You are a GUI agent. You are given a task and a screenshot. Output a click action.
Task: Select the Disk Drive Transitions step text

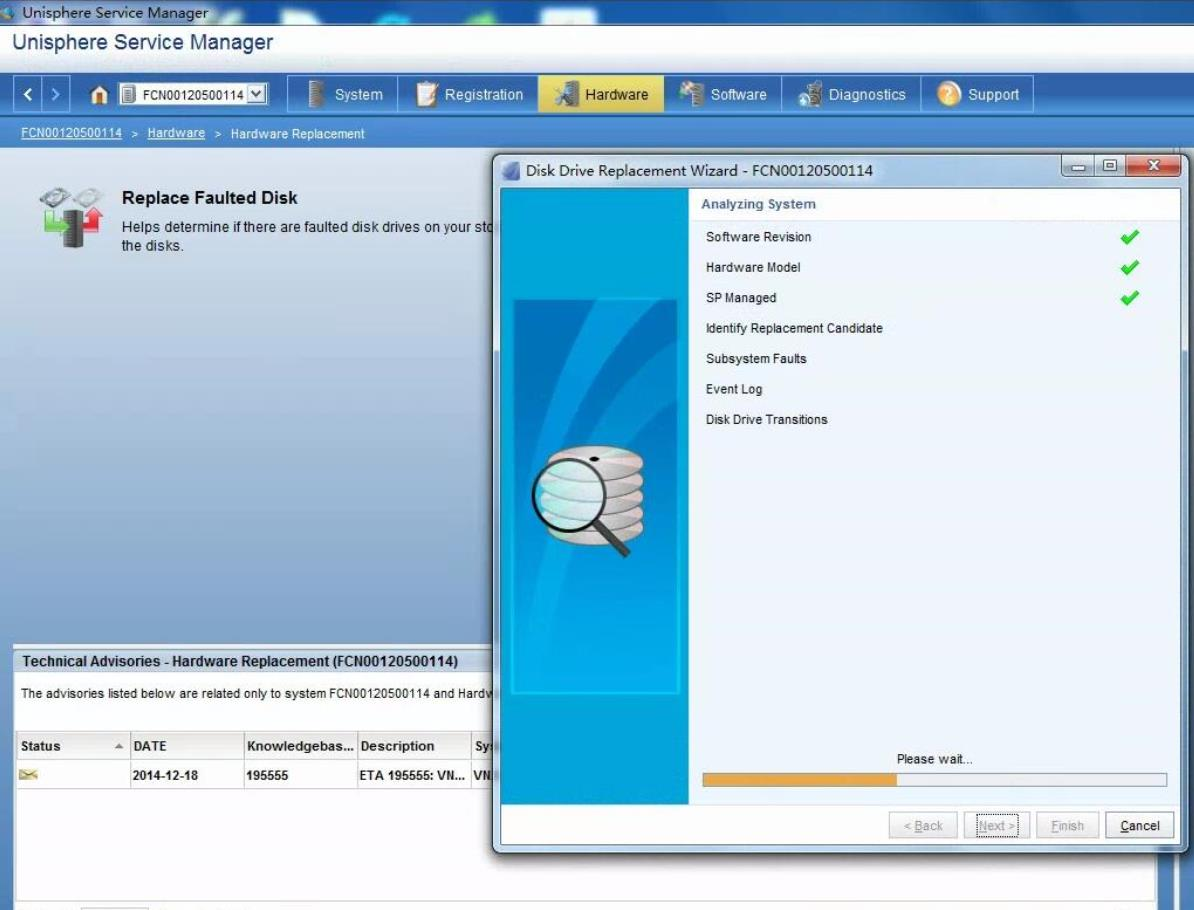click(767, 420)
